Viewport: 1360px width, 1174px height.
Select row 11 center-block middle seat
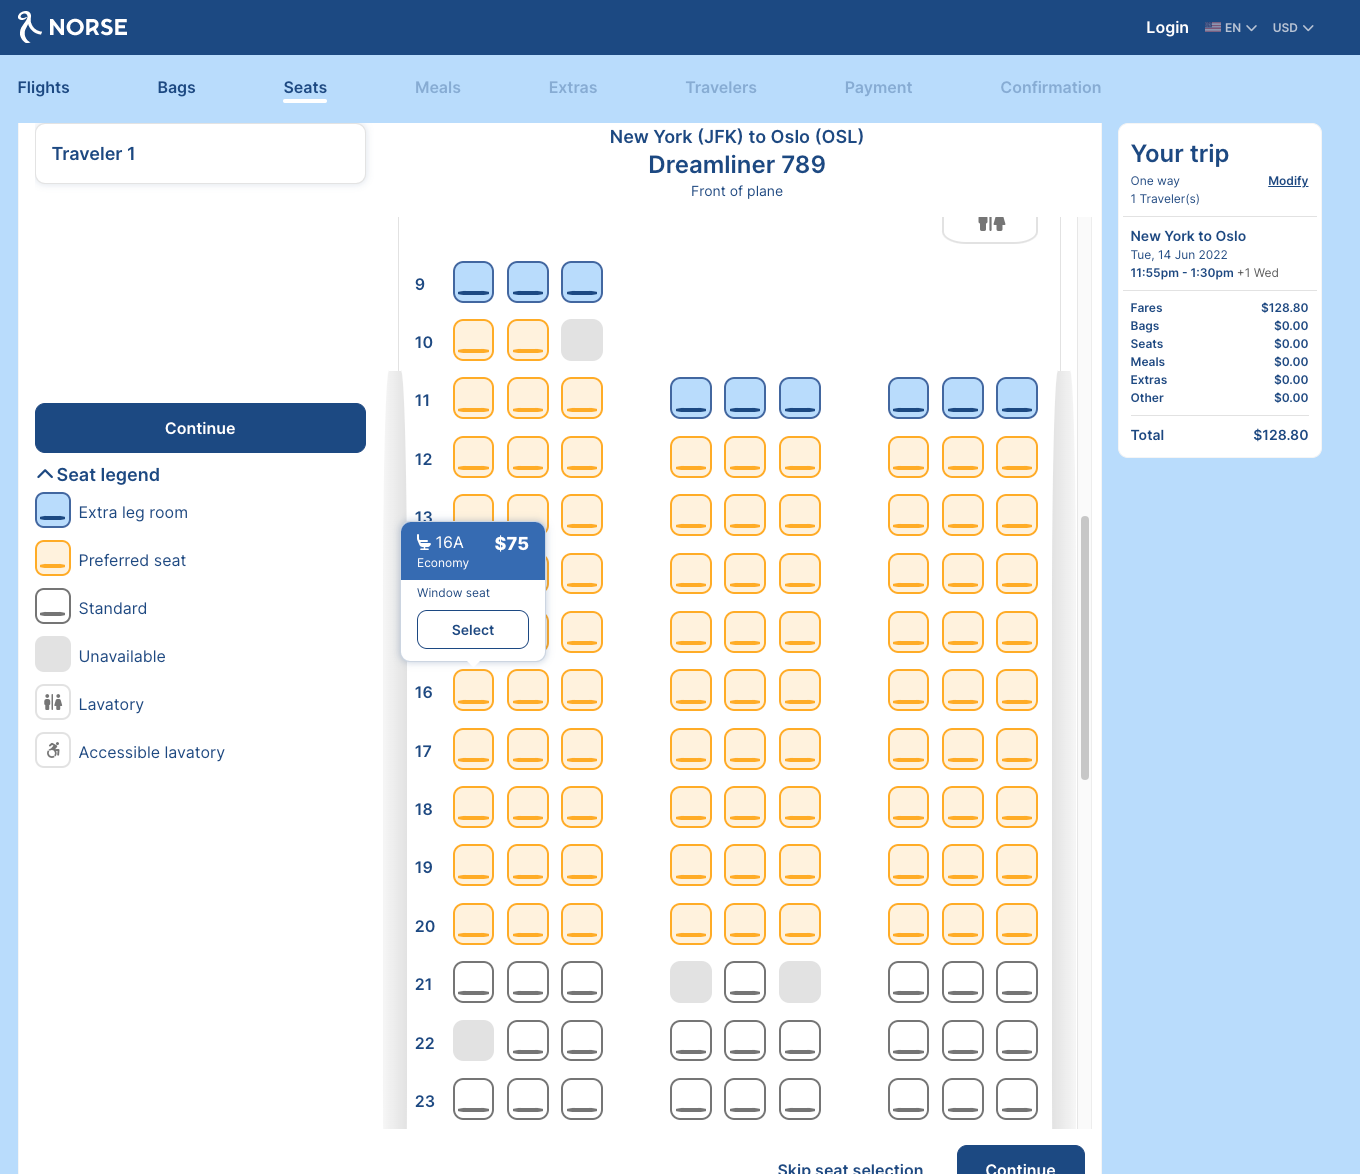point(745,398)
